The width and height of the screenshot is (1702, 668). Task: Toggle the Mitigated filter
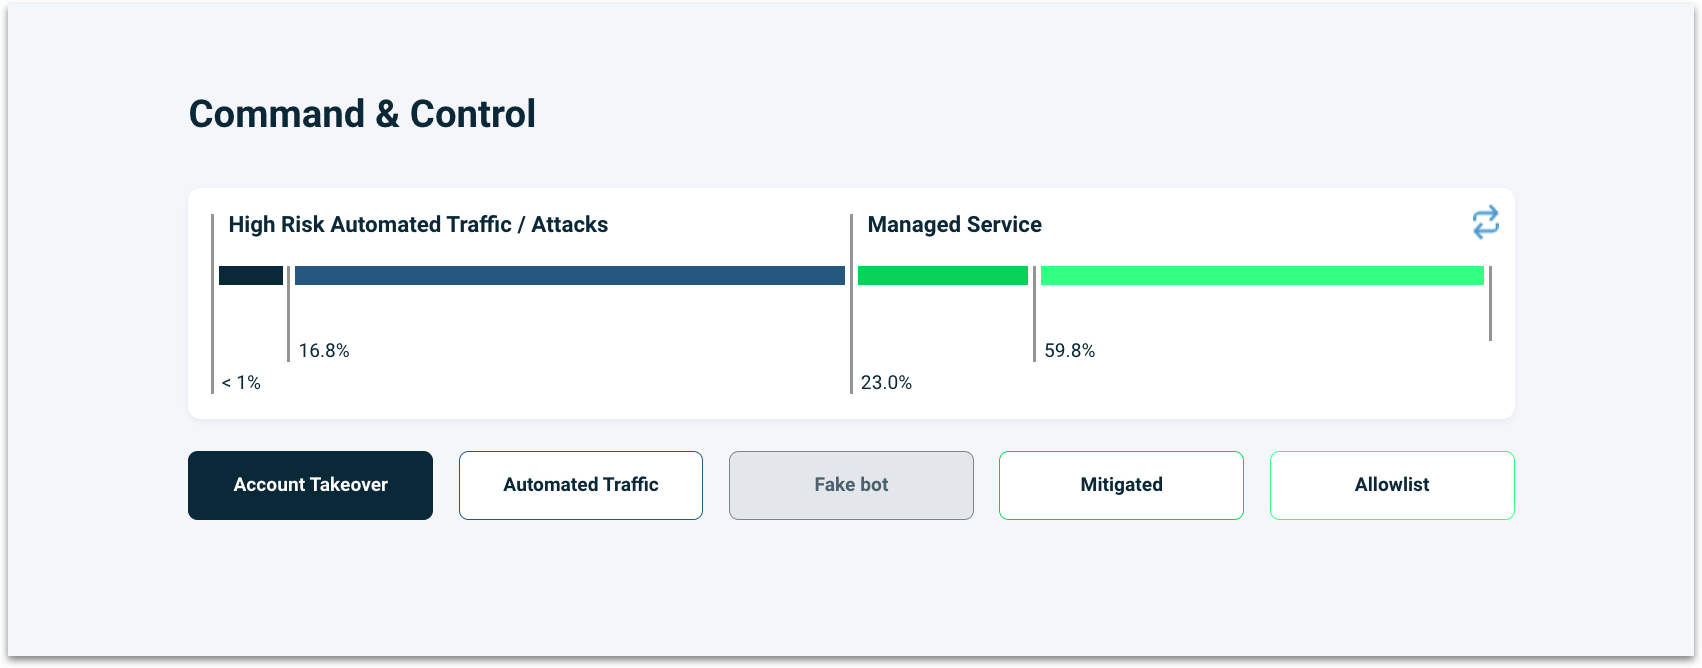[1121, 485]
